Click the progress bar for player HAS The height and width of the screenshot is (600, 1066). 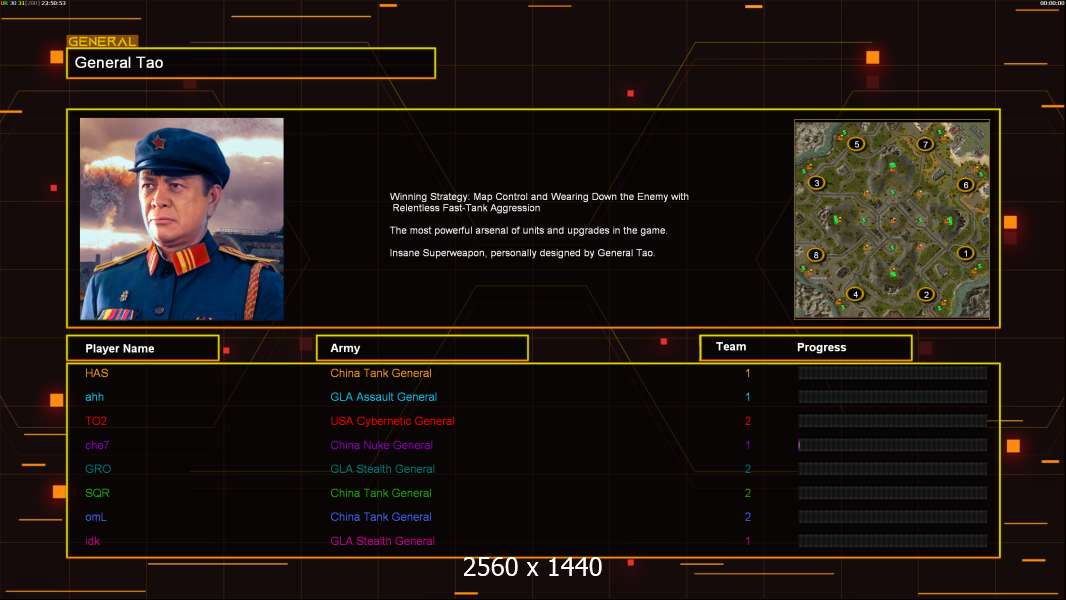893,372
